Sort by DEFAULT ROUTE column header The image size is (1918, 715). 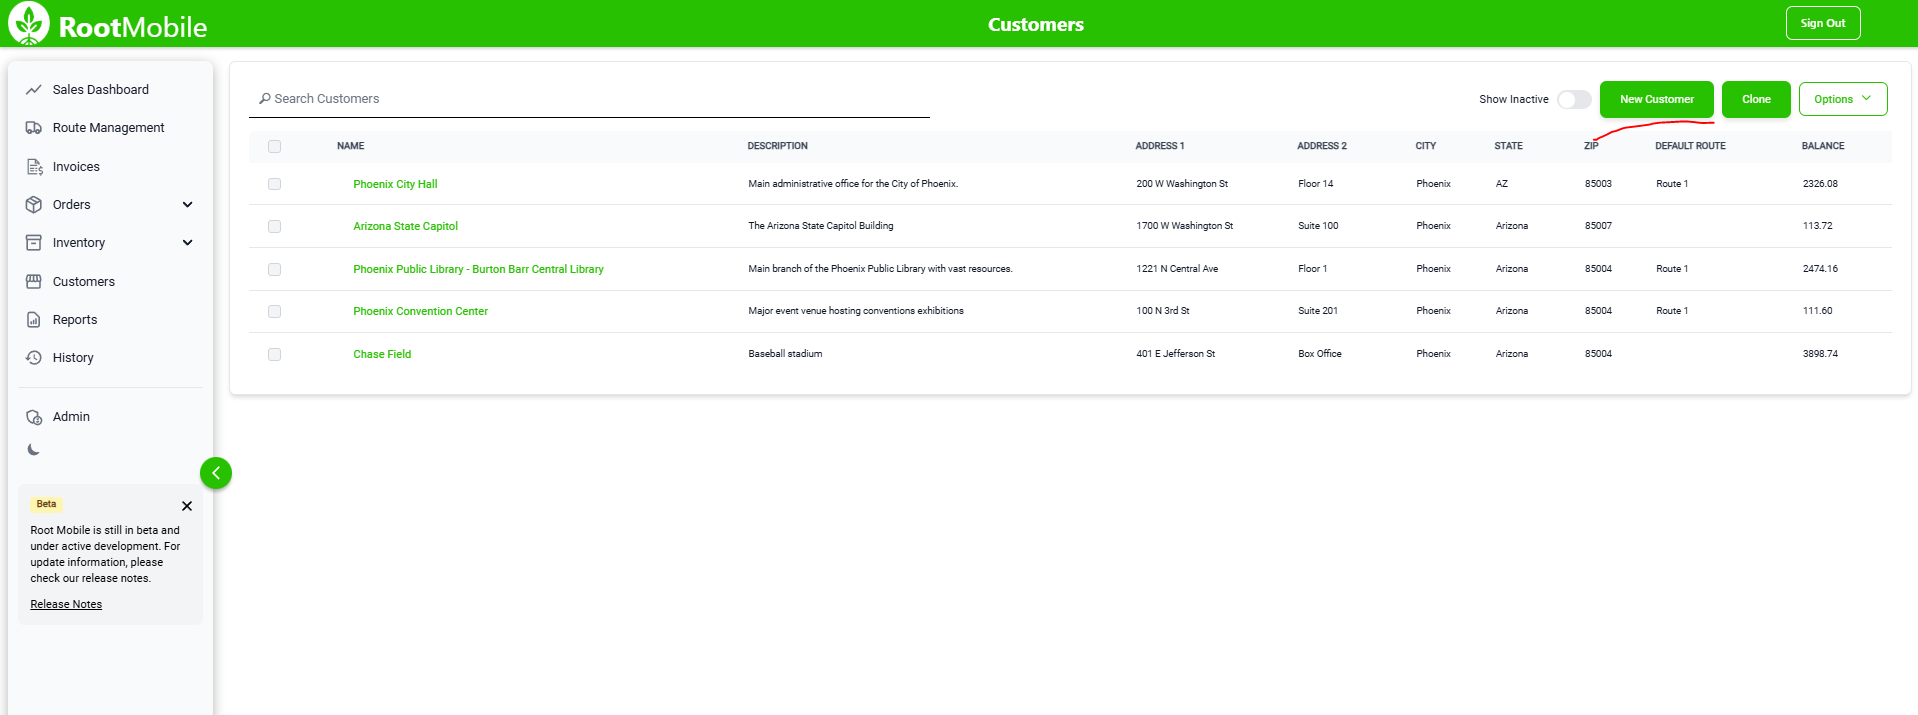[x=1690, y=146]
